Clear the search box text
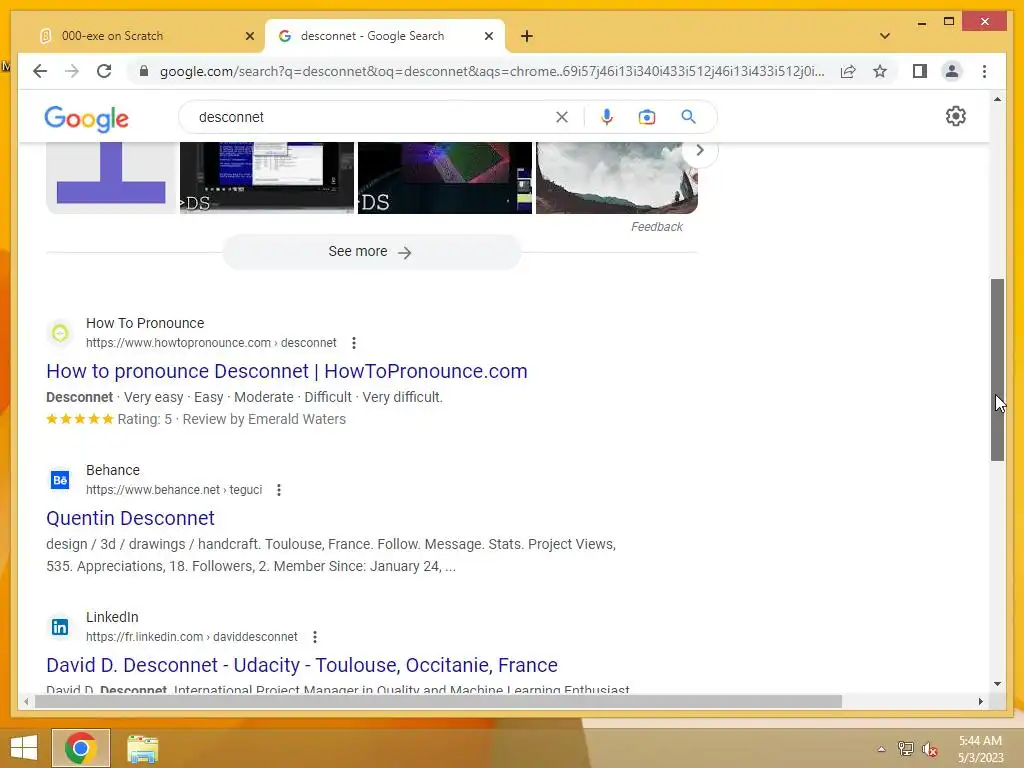 562,117
